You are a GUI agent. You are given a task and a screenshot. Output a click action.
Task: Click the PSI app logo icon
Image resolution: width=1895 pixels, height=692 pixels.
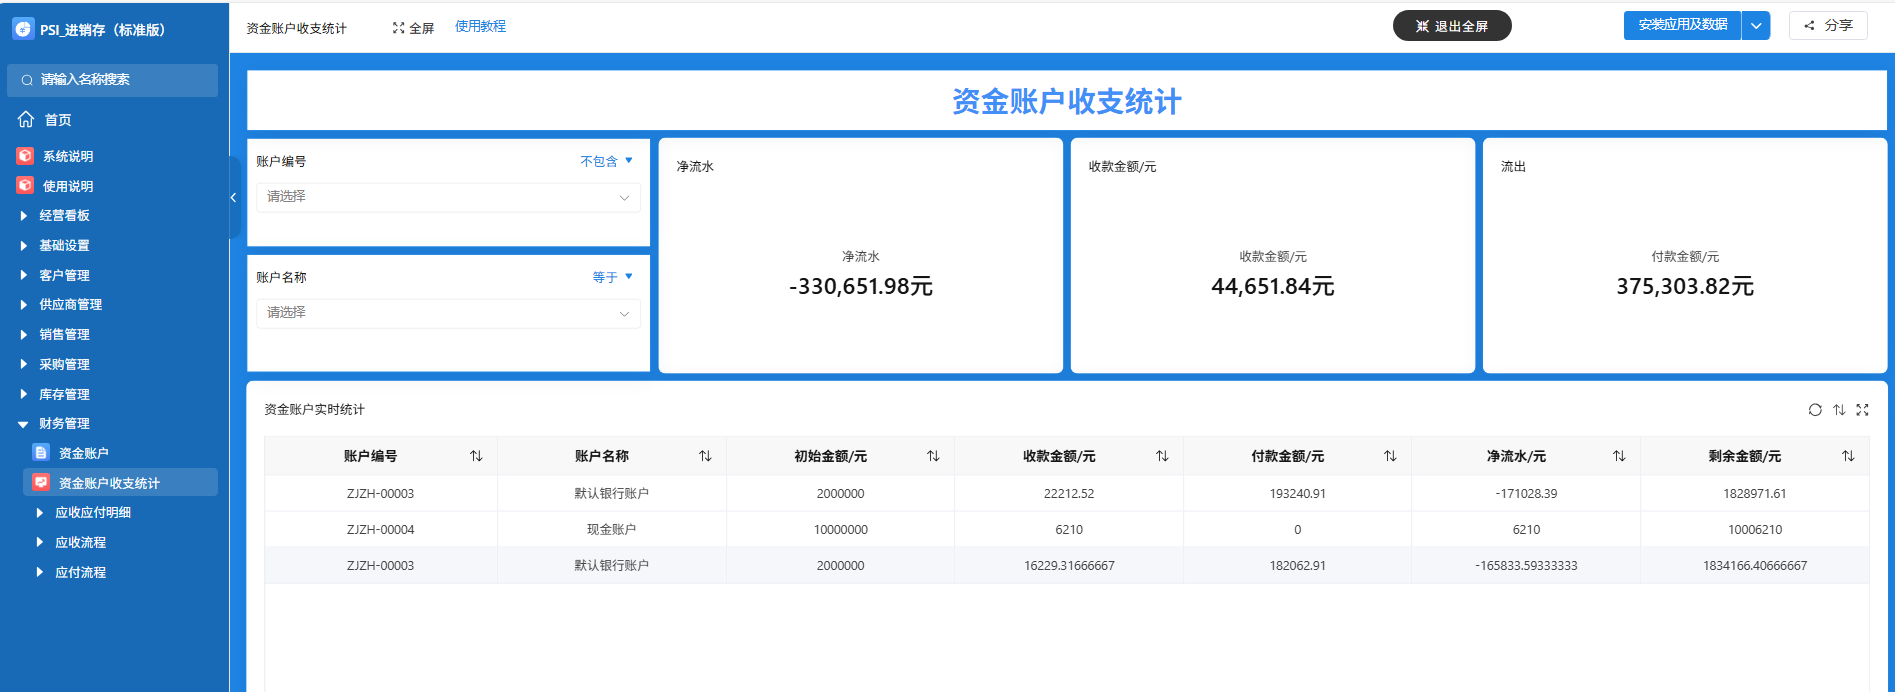[x=23, y=29]
